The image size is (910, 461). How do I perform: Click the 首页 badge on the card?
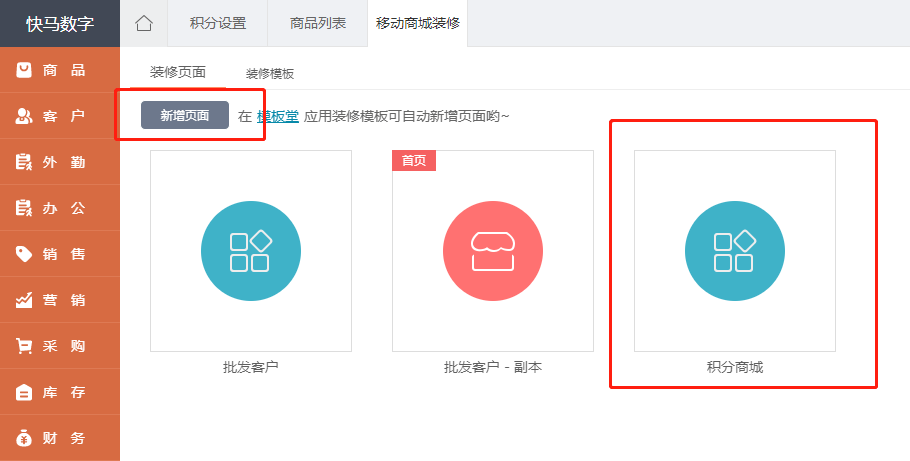point(414,161)
